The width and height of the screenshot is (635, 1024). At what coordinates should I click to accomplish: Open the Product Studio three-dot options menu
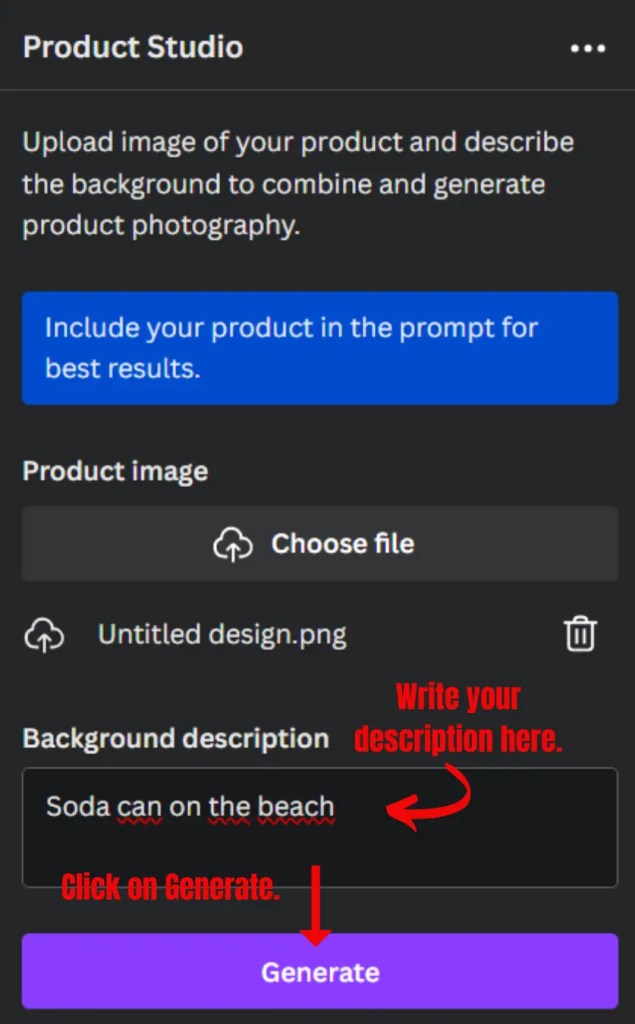coord(588,48)
